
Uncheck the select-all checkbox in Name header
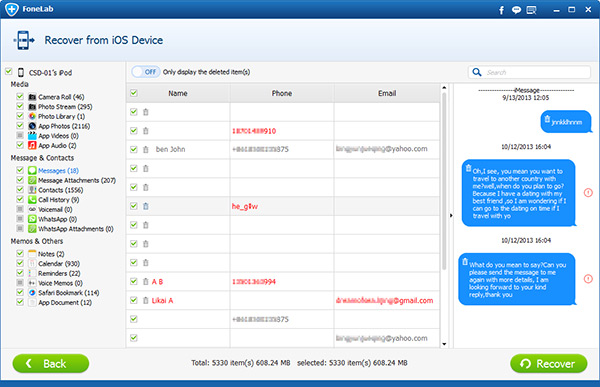(134, 93)
